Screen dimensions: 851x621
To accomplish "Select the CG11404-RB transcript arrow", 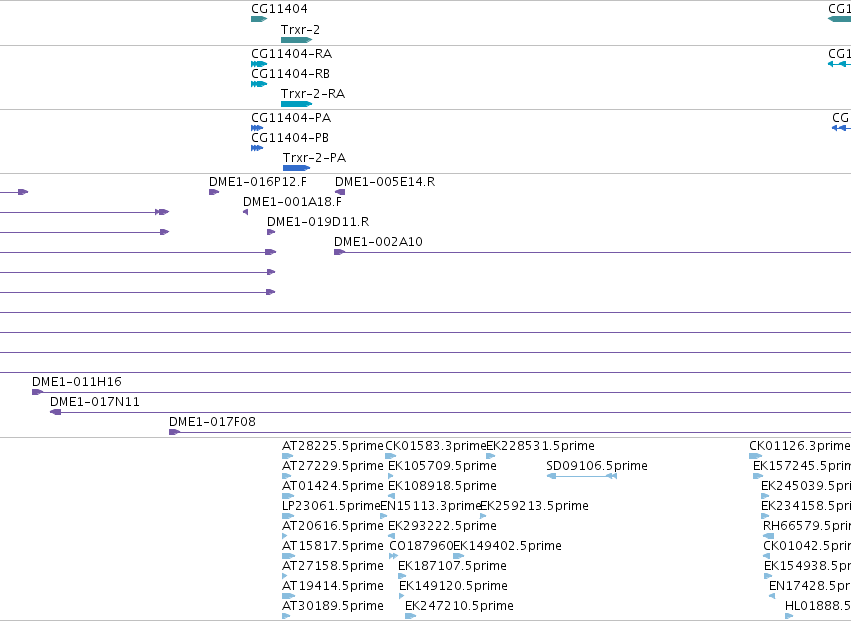I will pos(259,84).
